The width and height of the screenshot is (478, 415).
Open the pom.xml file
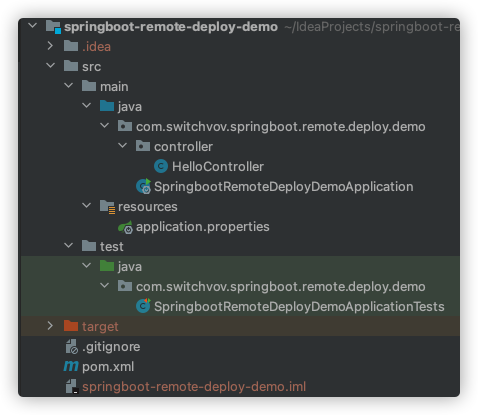pos(108,367)
